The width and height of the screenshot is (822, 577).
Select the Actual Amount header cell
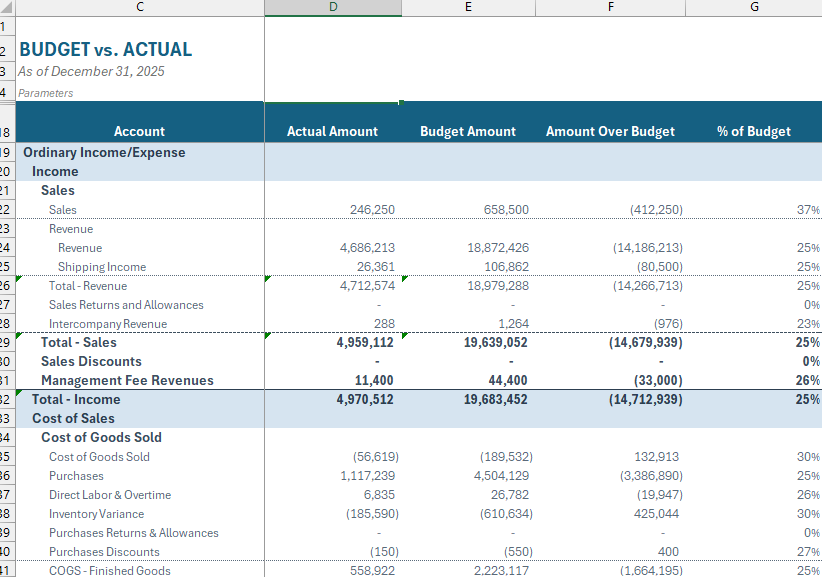(333, 131)
